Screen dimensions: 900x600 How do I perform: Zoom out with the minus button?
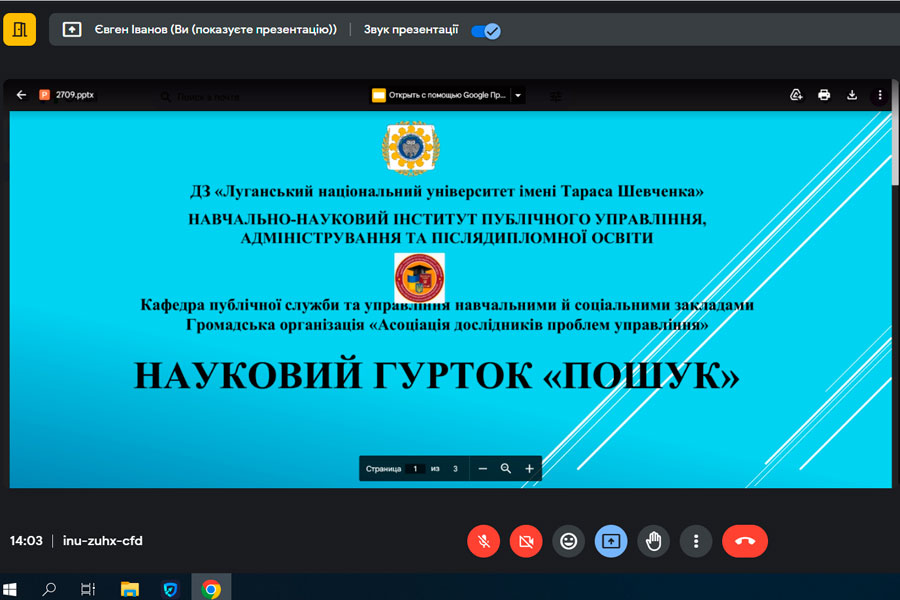point(483,469)
